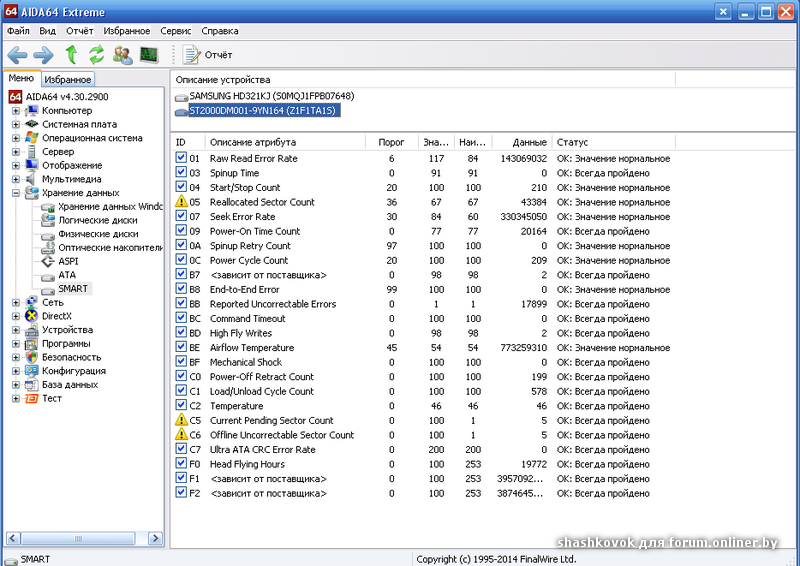Screen dimensions: 800x566
Task: Toggle checkbox for Spinup Time
Action: (x=181, y=172)
